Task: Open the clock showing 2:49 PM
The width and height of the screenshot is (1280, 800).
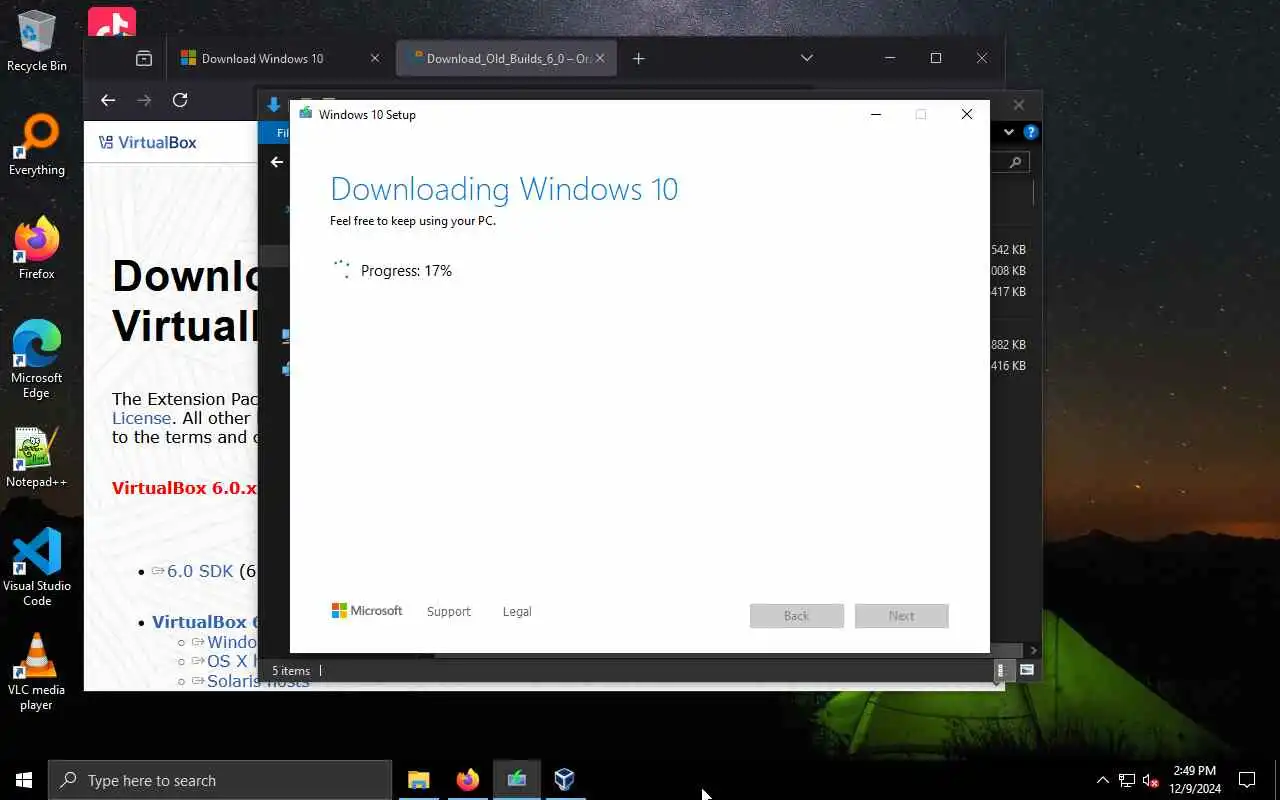Action: click(1195, 780)
